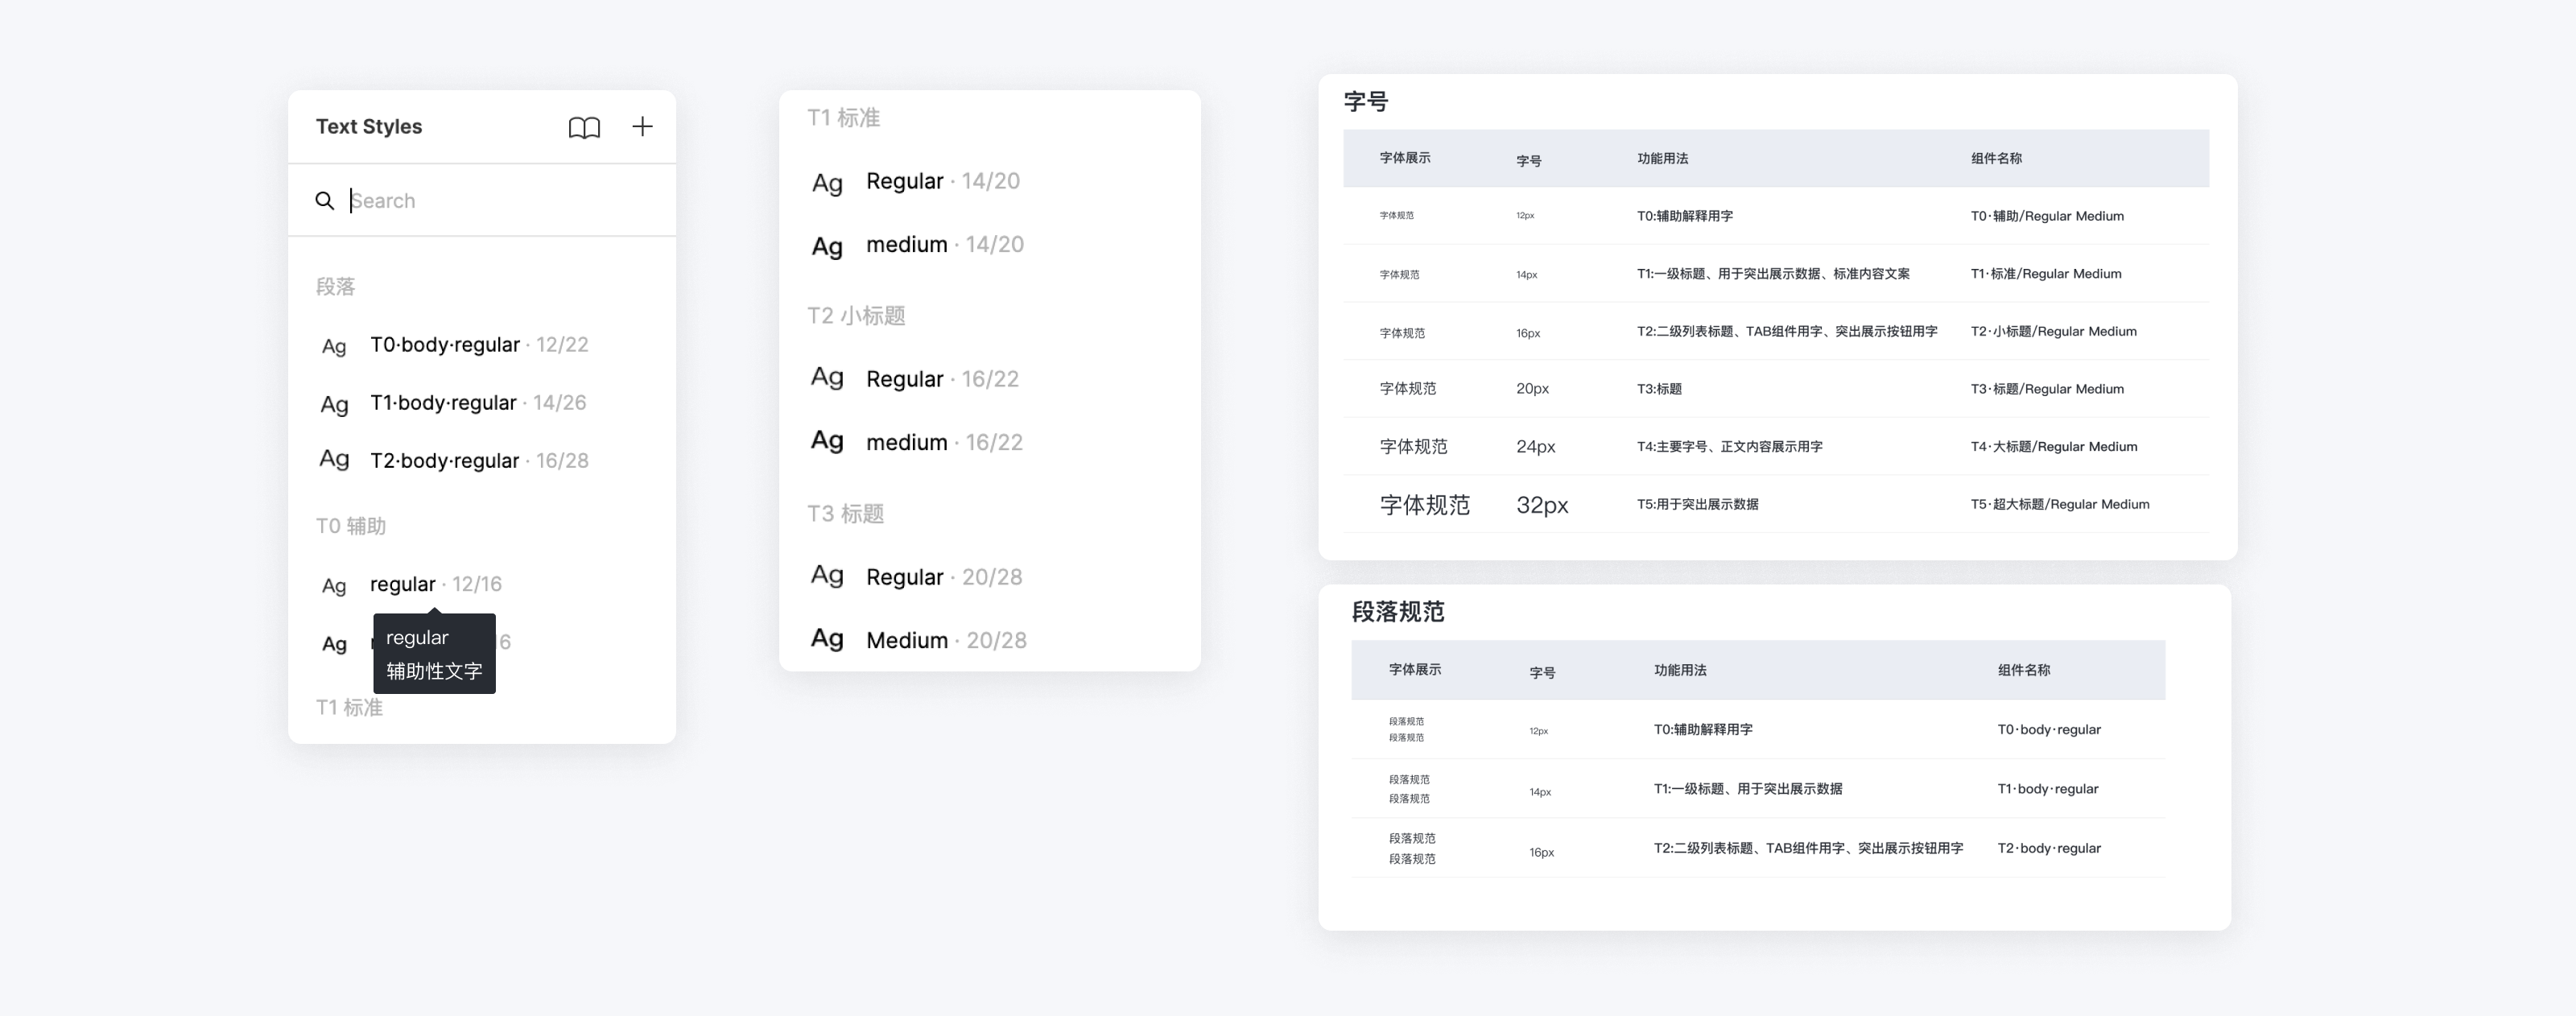Click Ag preview of T0·body·regular style
2576x1016 pixels.
click(334, 346)
